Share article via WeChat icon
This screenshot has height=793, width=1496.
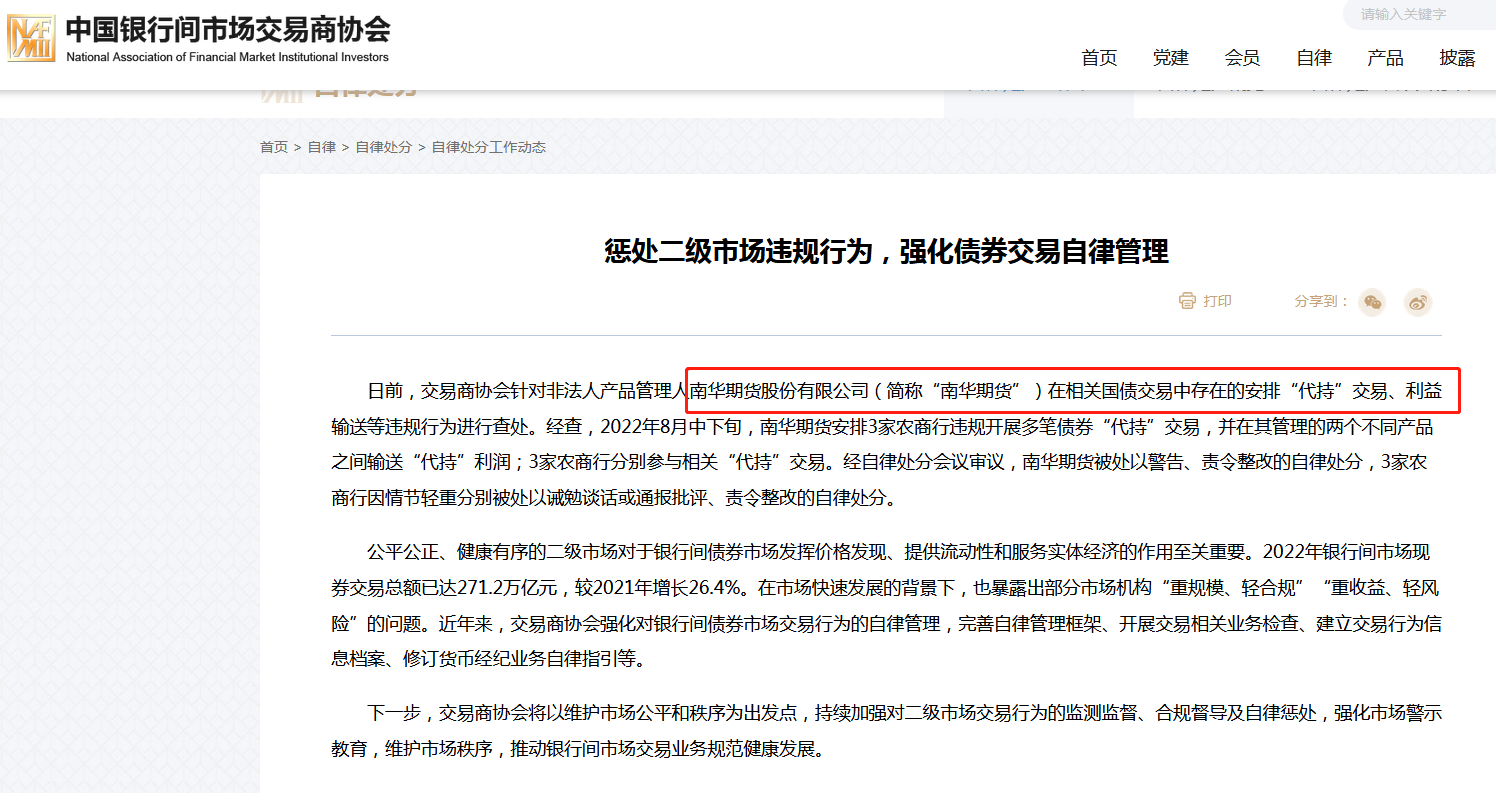point(1372,302)
